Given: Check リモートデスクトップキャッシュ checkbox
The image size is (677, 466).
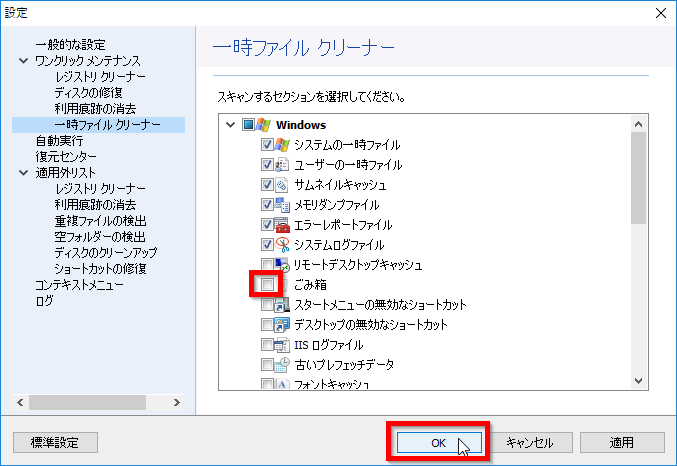Looking at the screenshot, I should pyautogui.click(x=267, y=264).
